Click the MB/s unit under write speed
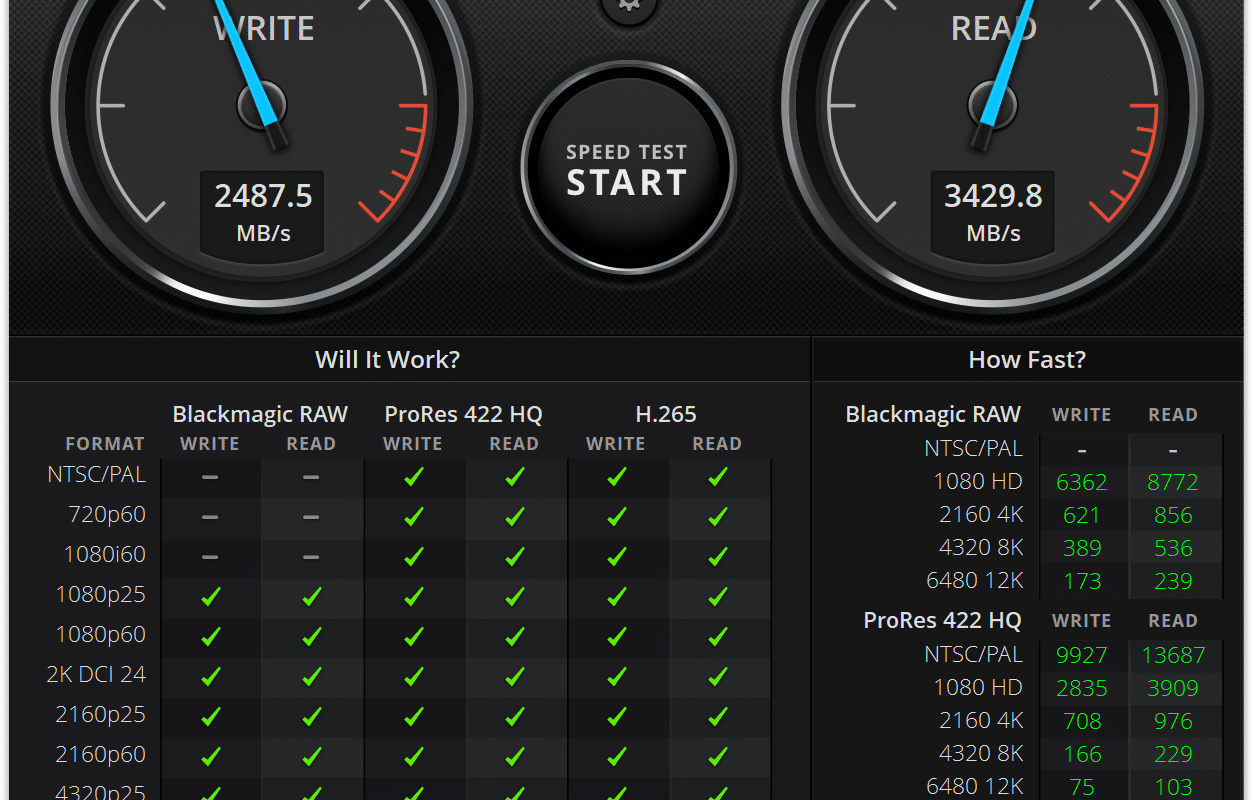The width and height of the screenshot is (1253, 800). tap(264, 234)
